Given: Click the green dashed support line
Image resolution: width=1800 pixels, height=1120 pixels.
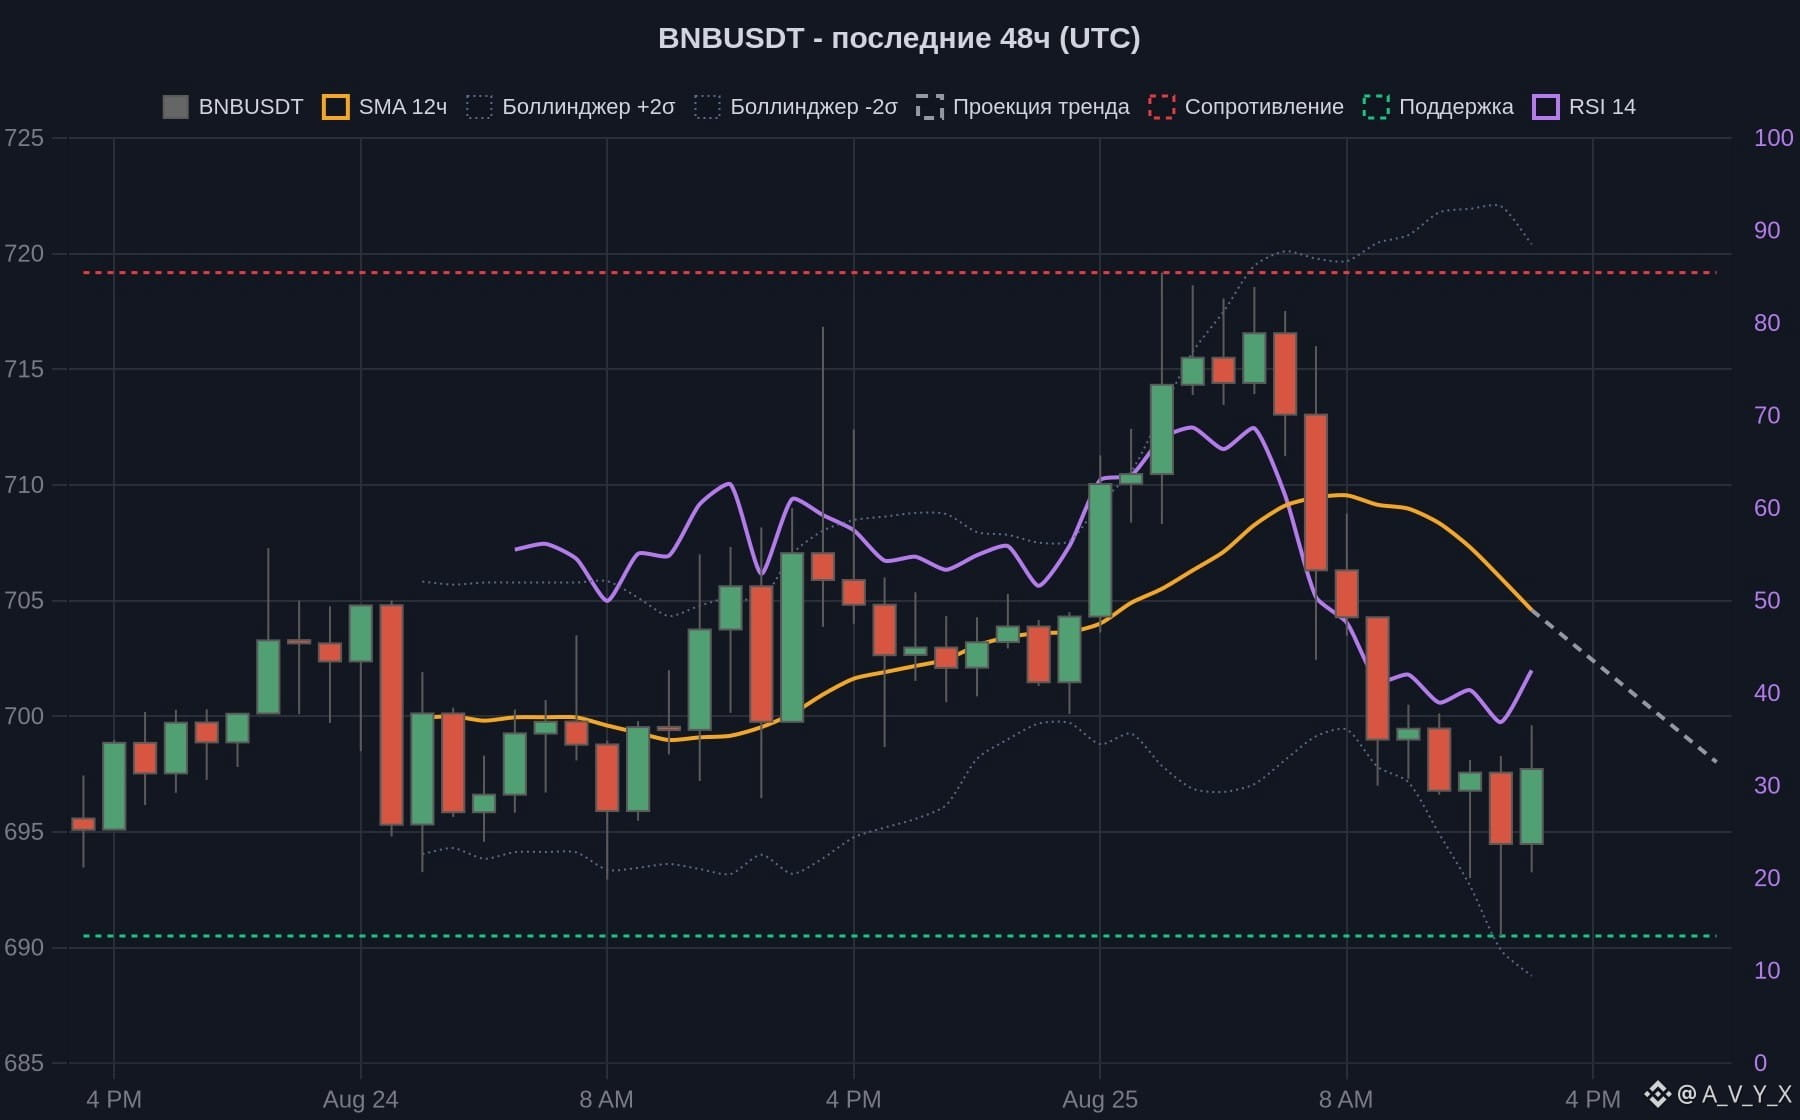Looking at the screenshot, I should (899, 936).
